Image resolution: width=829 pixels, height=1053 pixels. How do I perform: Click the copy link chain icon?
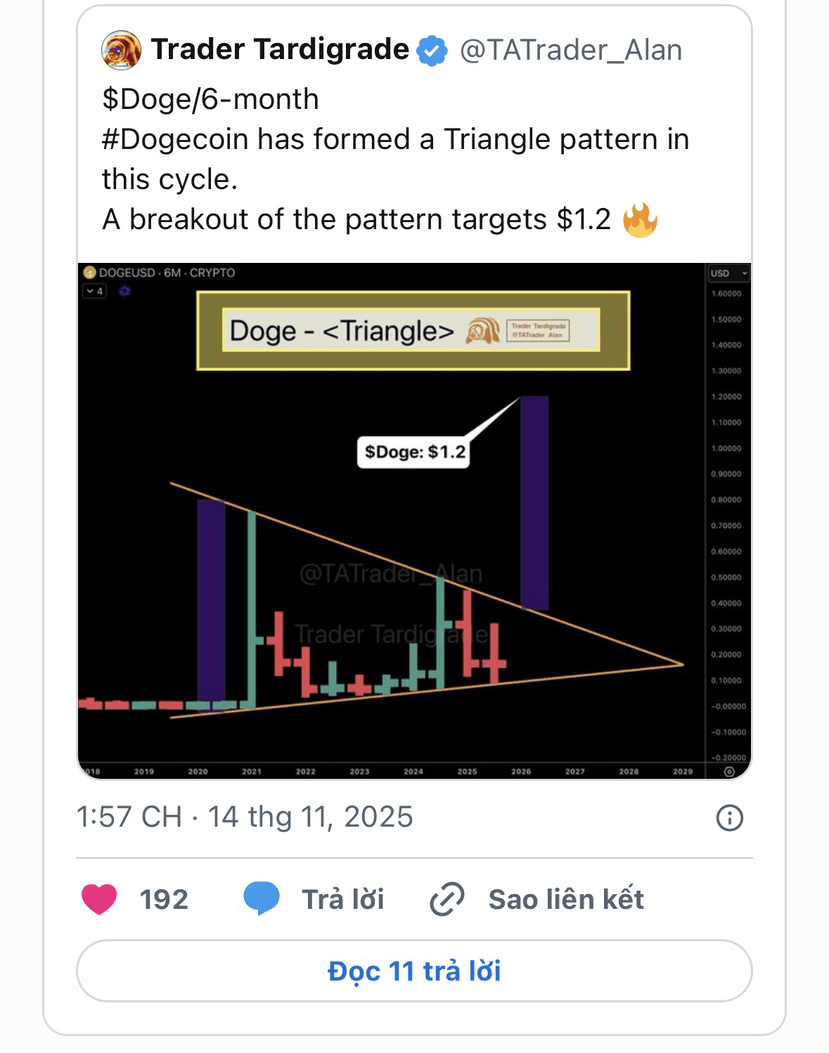[447, 899]
